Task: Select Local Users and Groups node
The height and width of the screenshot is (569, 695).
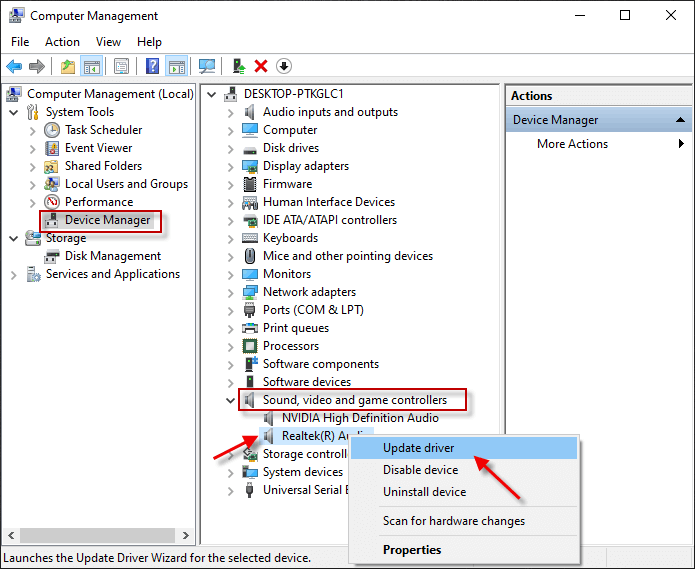Action: (126, 184)
